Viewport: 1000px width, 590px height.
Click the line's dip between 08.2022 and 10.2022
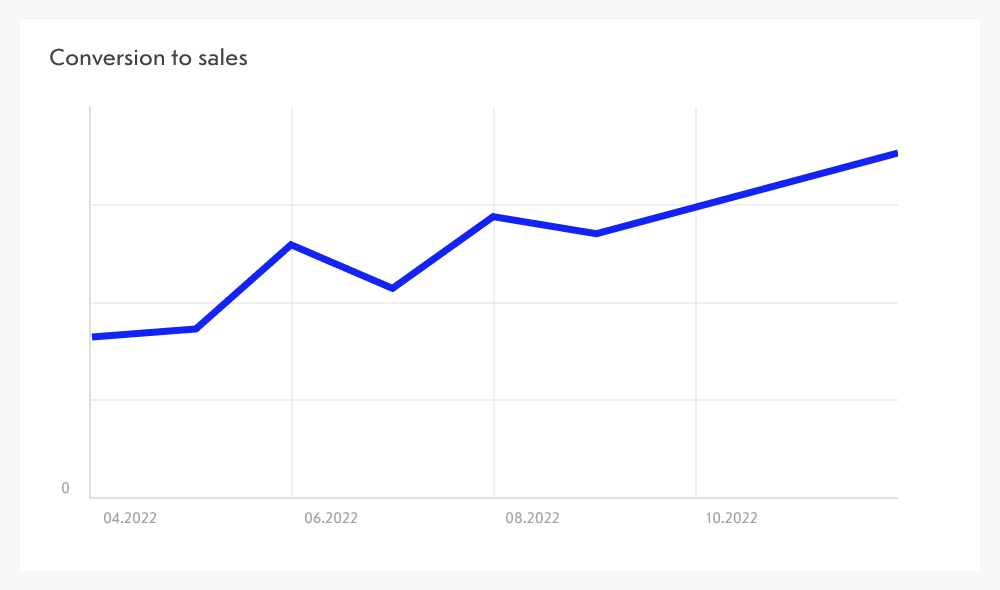(x=596, y=234)
